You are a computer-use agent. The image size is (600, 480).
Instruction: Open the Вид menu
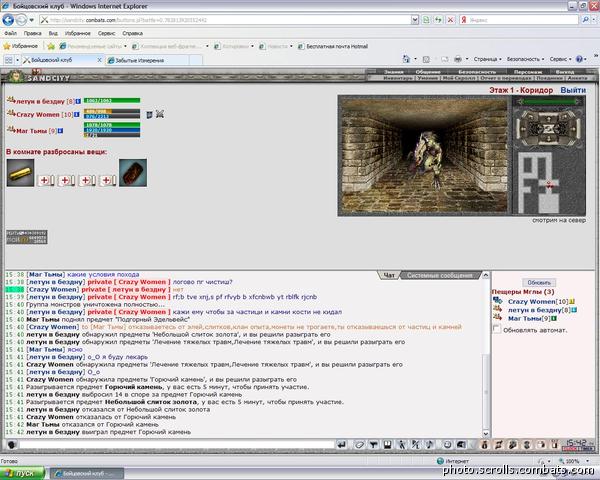tap(53, 33)
